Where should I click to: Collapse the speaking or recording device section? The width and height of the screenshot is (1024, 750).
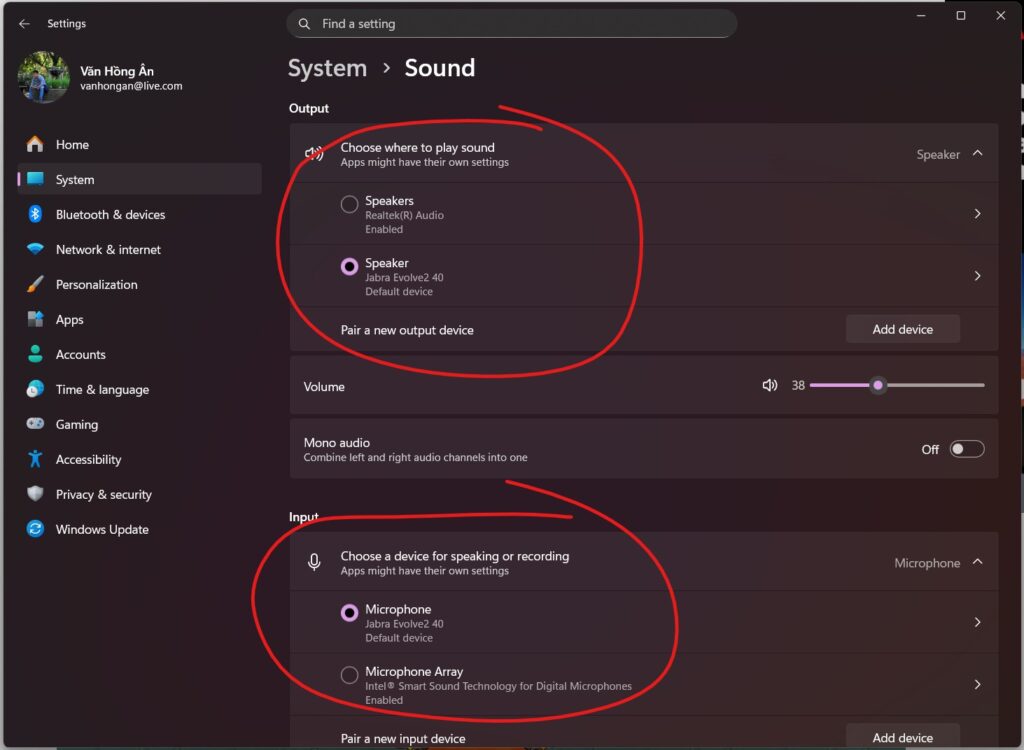[977, 562]
